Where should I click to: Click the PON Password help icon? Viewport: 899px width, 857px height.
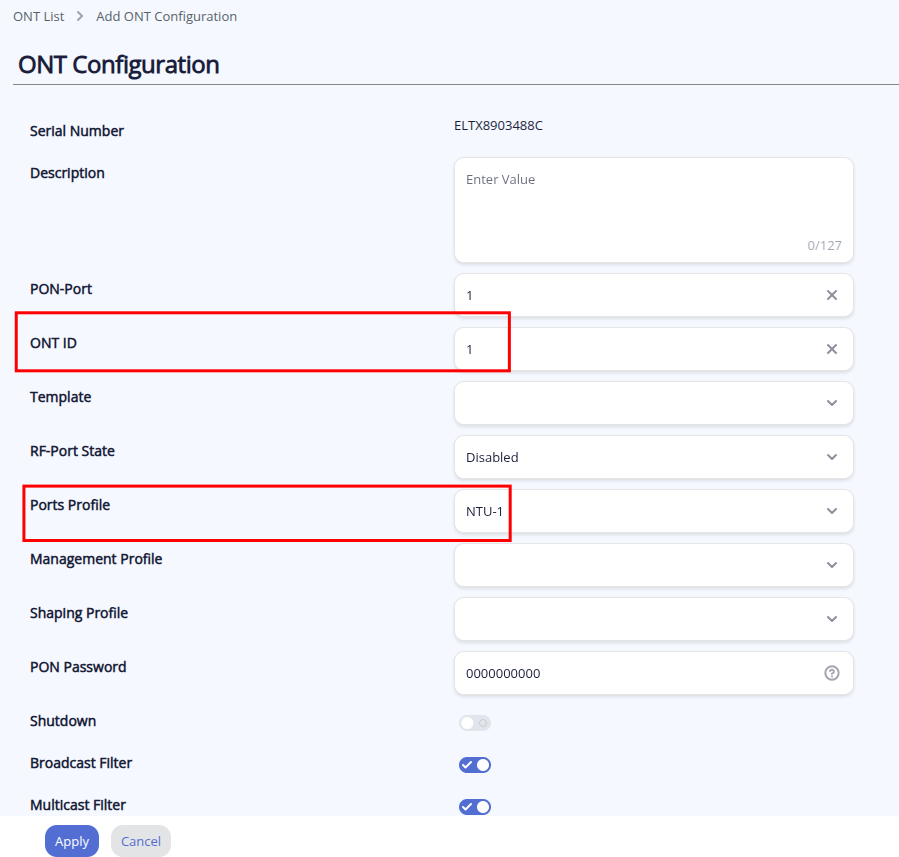click(832, 673)
